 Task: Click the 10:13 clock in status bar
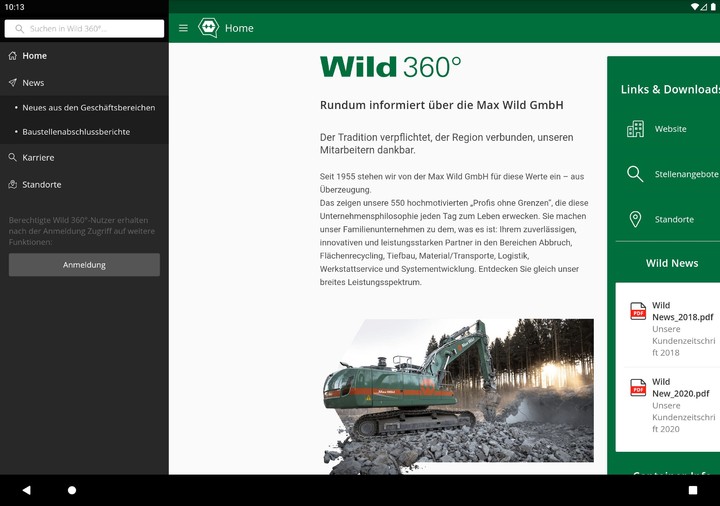[14, 7]
